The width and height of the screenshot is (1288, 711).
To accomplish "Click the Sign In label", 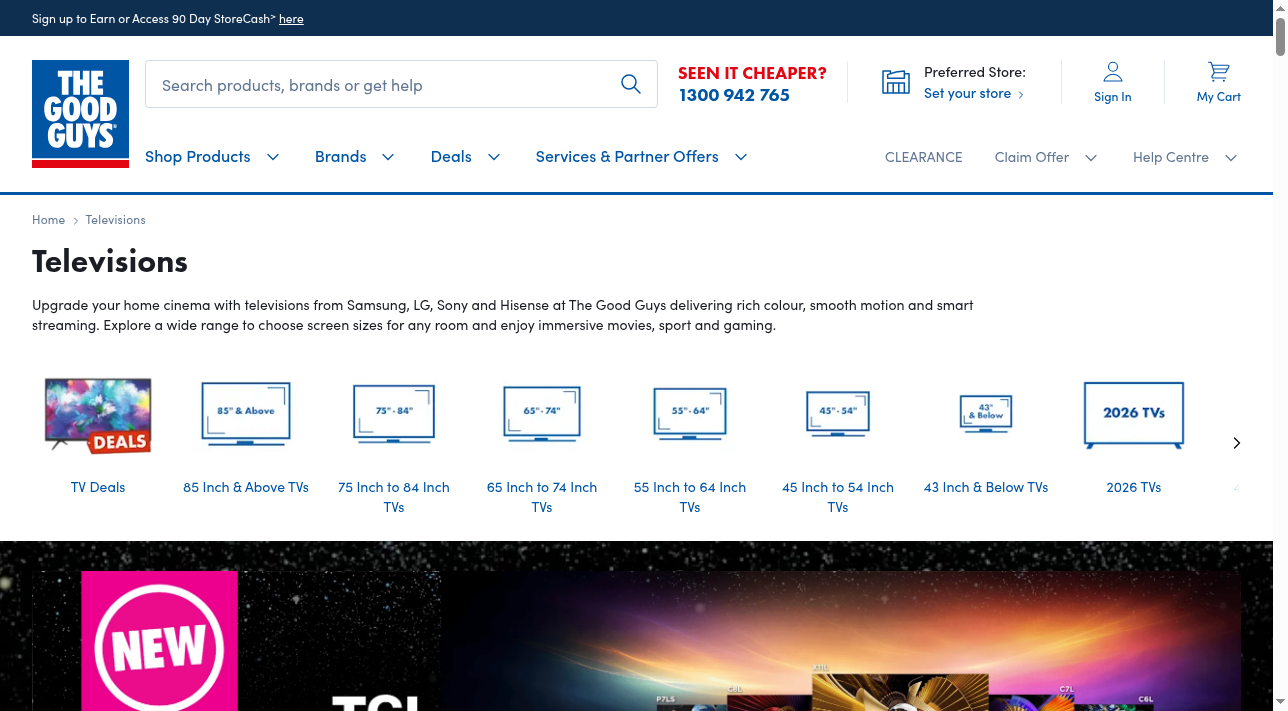I will click(1113, 97).
